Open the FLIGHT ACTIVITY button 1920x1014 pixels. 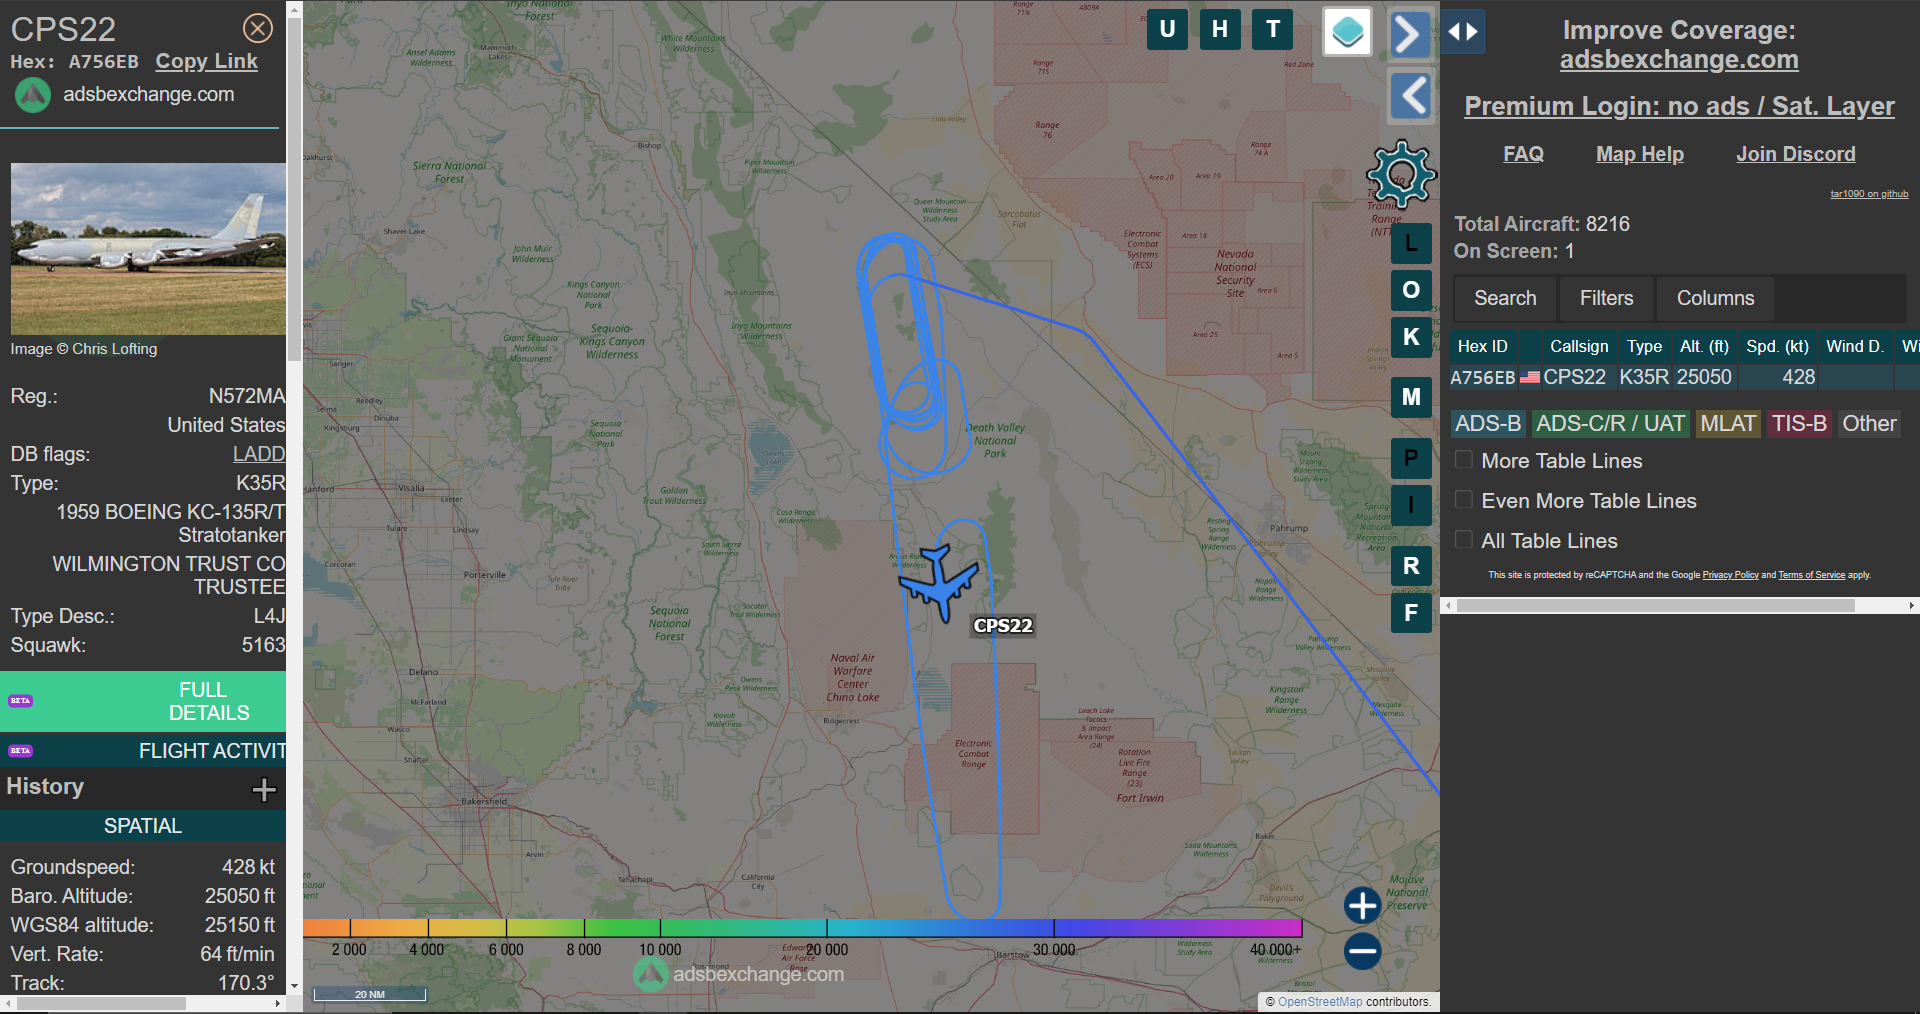143,751
